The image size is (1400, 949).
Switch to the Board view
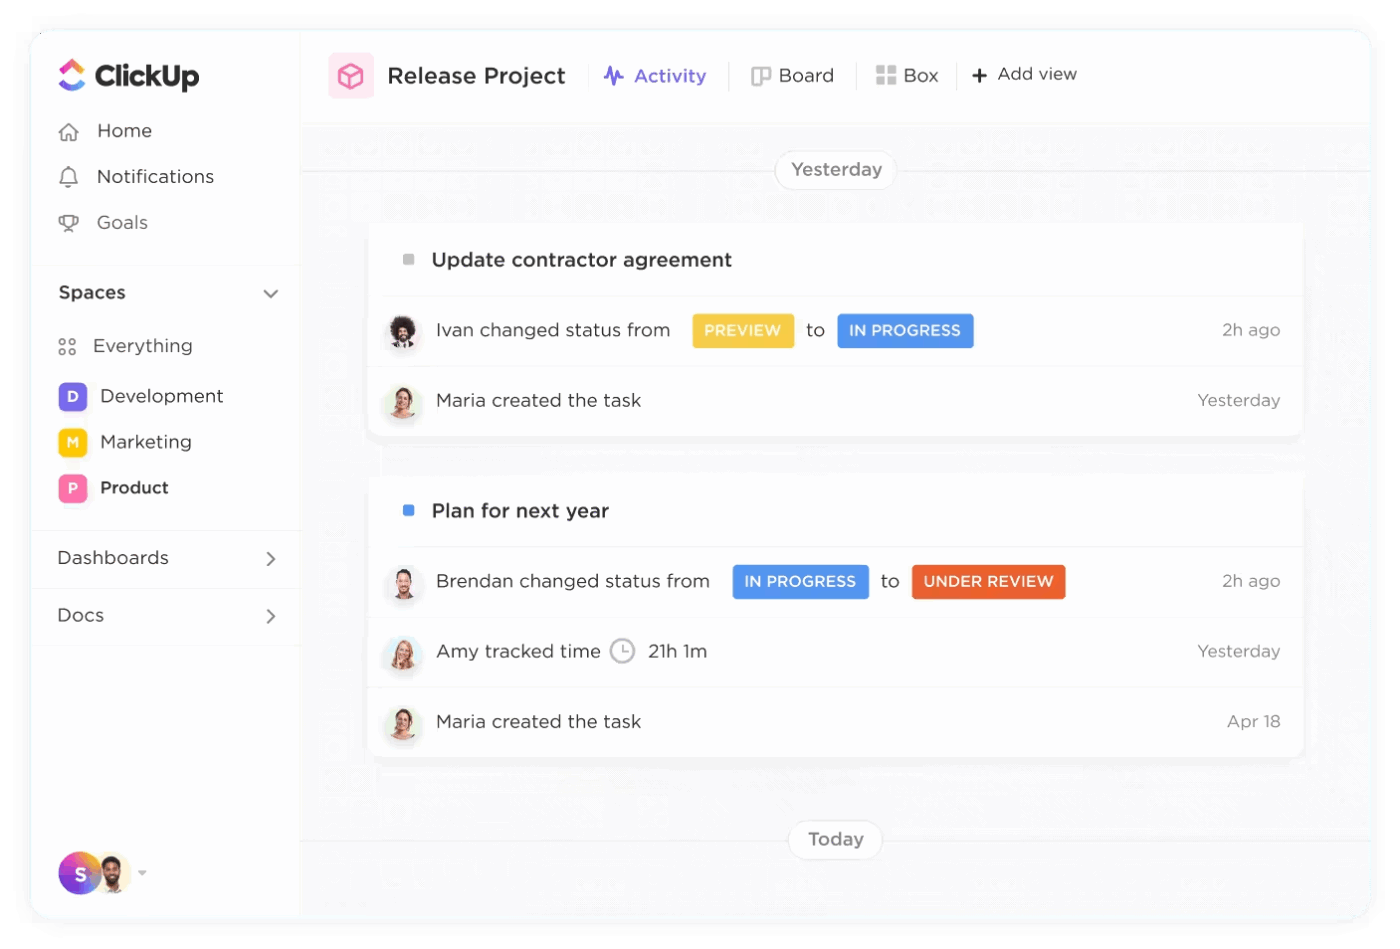pos(792,75)
